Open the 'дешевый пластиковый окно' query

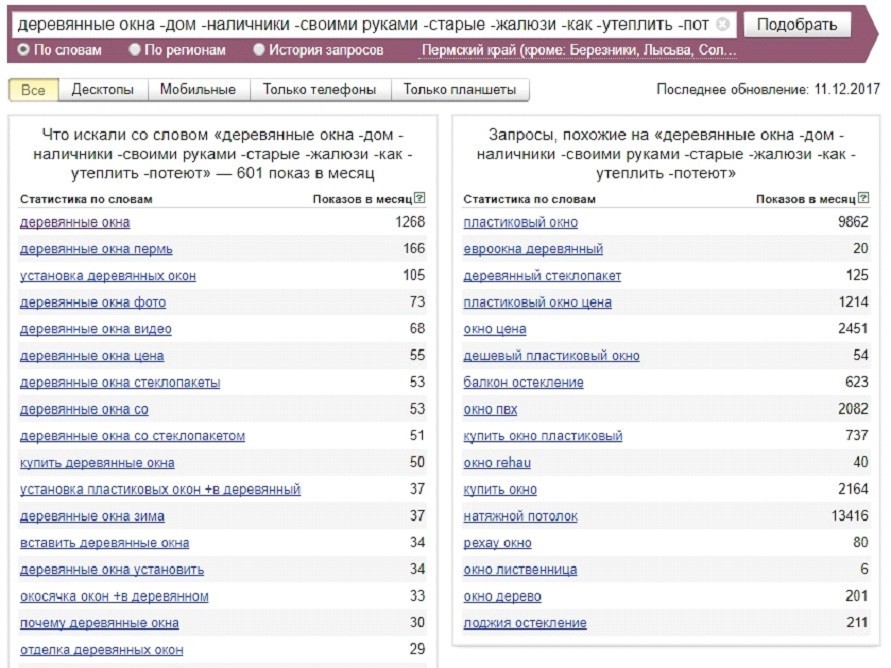pos(551,356)
